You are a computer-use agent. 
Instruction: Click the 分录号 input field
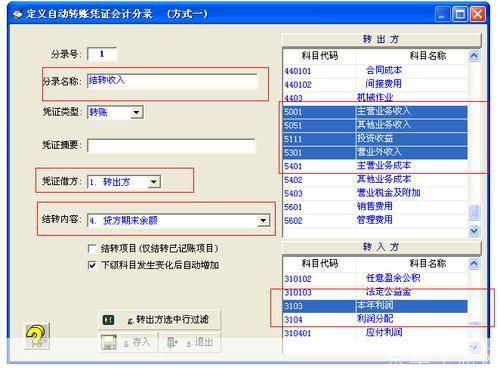[102, 54]
